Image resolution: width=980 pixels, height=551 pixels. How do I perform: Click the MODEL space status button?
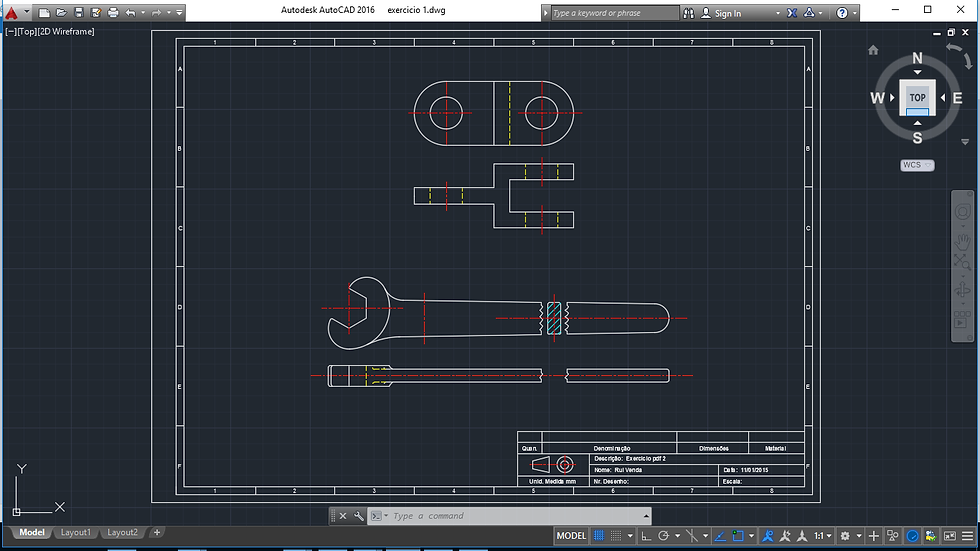571,535
